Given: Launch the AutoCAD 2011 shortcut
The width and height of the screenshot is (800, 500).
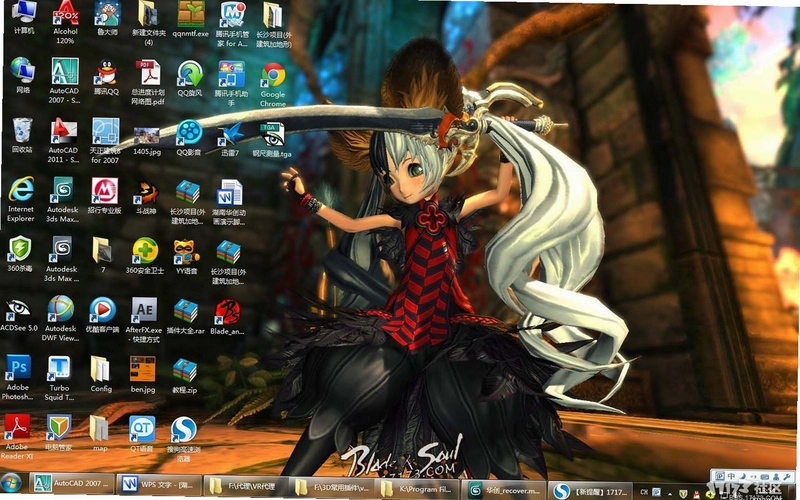Looking at the screenshot, I should (64, 140).
